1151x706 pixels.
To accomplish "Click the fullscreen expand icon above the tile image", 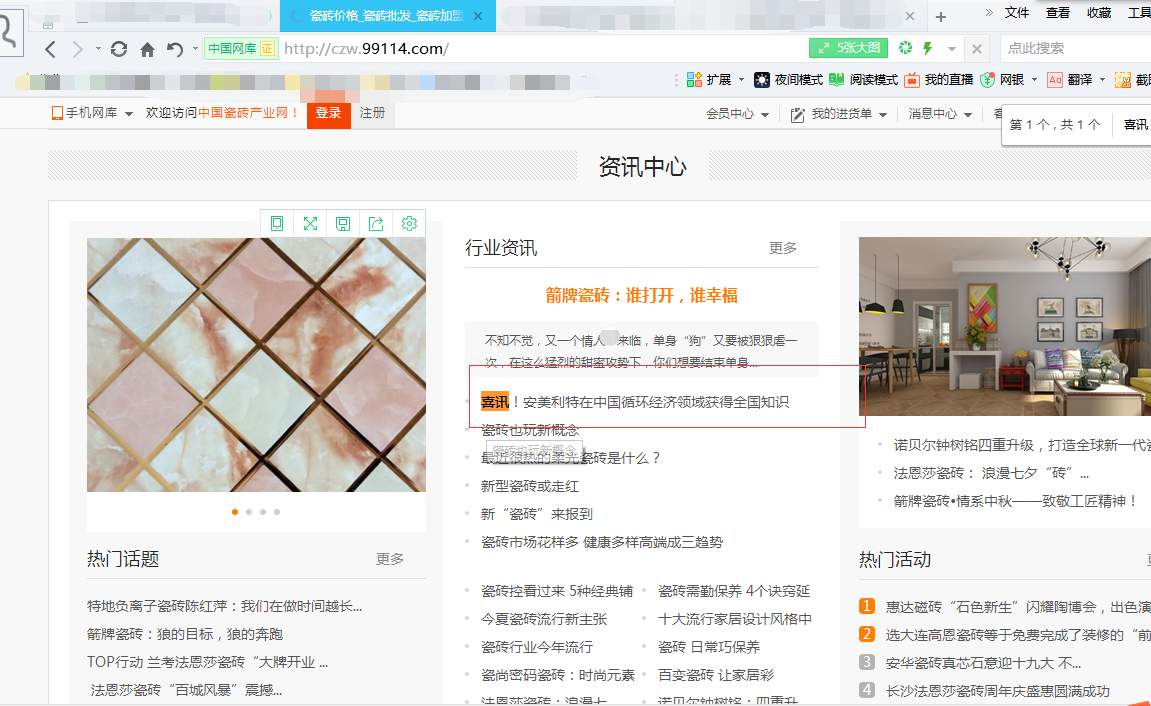I will [311, 223].
